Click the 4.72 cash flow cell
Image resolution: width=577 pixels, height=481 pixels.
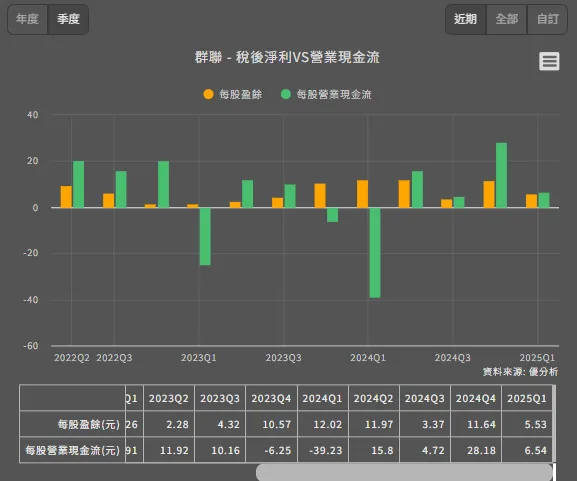(x=425, y=450)
